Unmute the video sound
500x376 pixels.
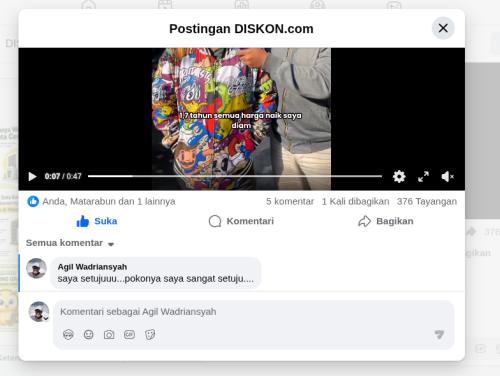click(x=447, y=176)
